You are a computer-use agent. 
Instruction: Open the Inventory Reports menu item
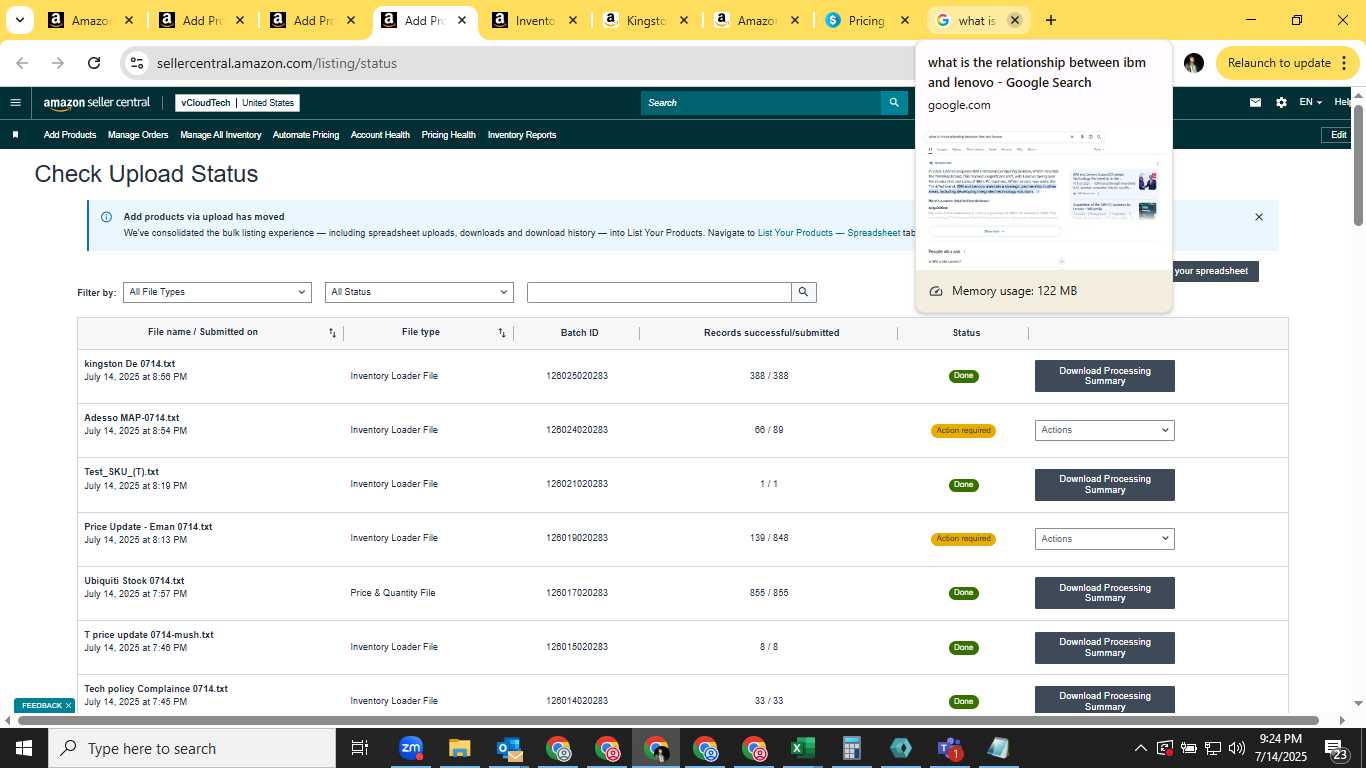(522, 135)
